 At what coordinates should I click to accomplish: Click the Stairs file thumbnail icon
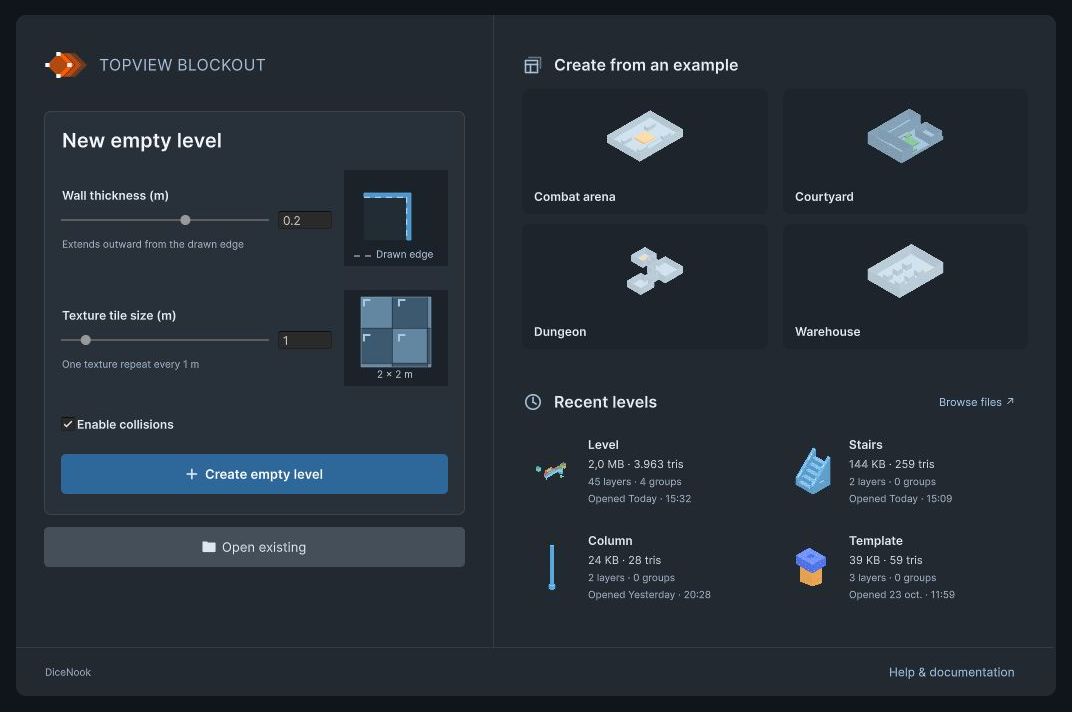[813, 471]
